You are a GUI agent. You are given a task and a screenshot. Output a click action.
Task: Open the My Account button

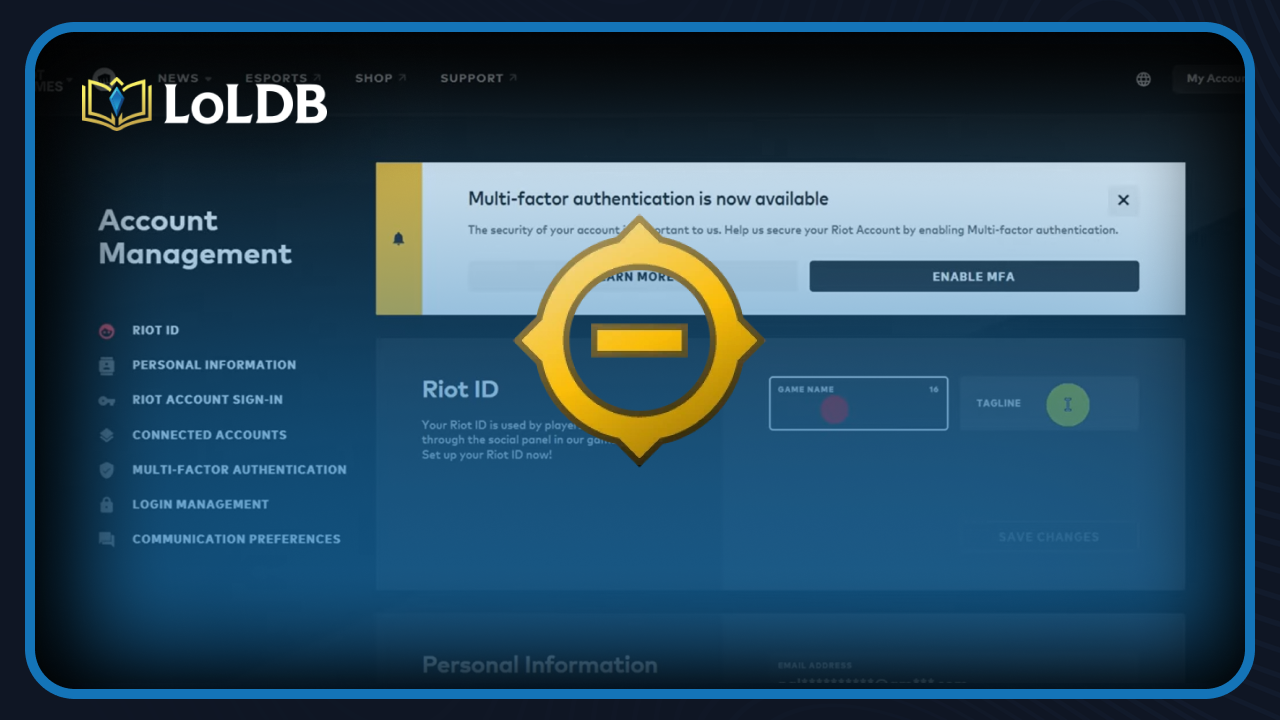click(x=1209, y=79)
